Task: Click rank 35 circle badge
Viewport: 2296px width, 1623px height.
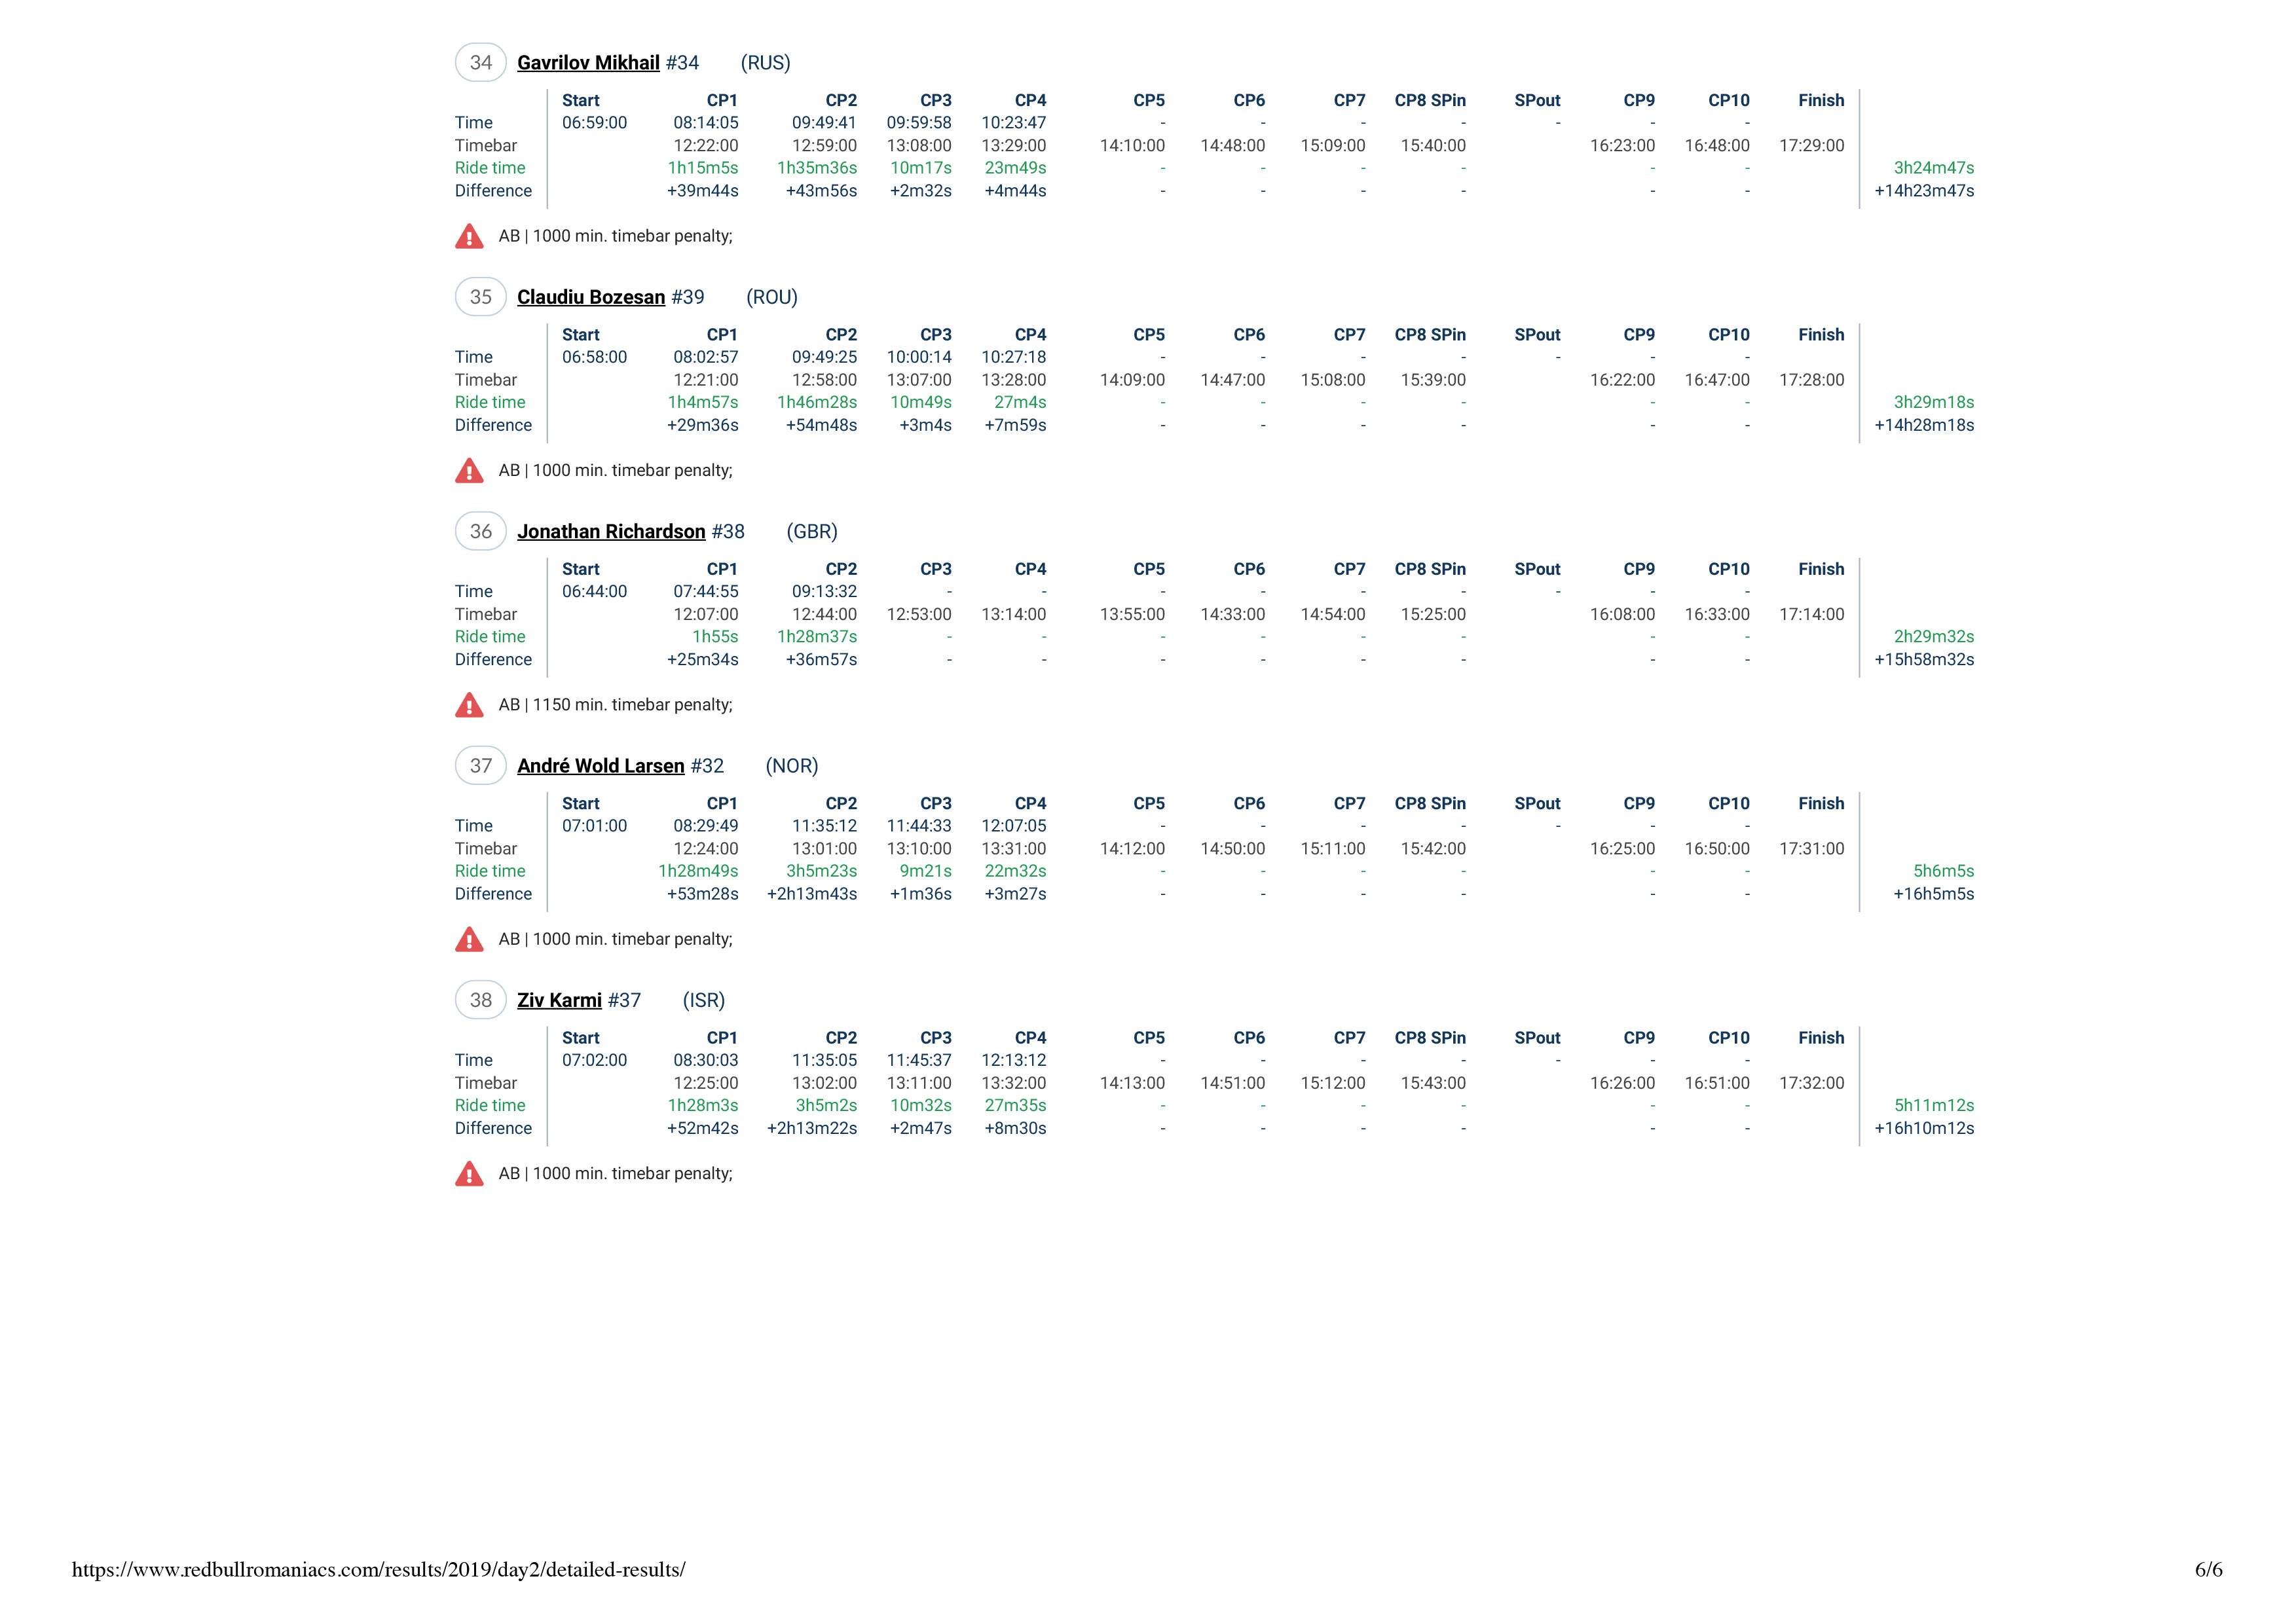Action: coord(481,297)
